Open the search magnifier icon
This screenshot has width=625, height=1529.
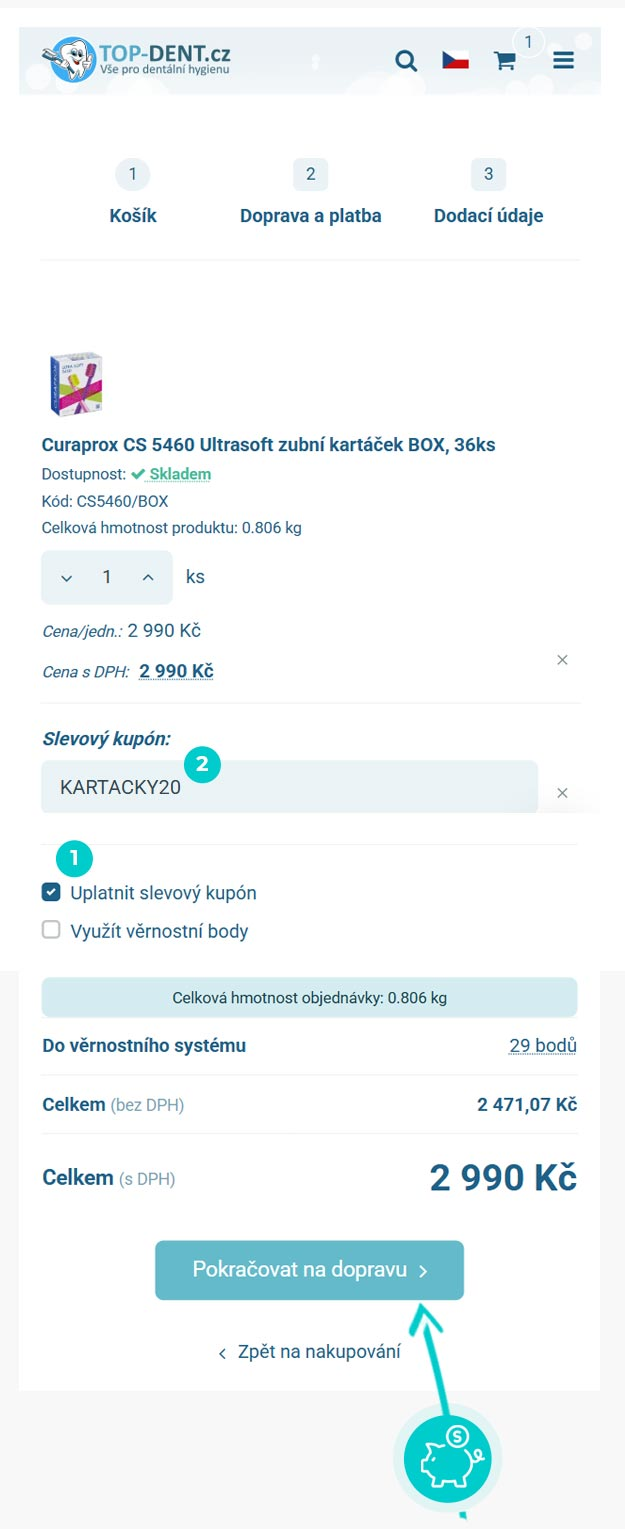click(x=406, y=61)
